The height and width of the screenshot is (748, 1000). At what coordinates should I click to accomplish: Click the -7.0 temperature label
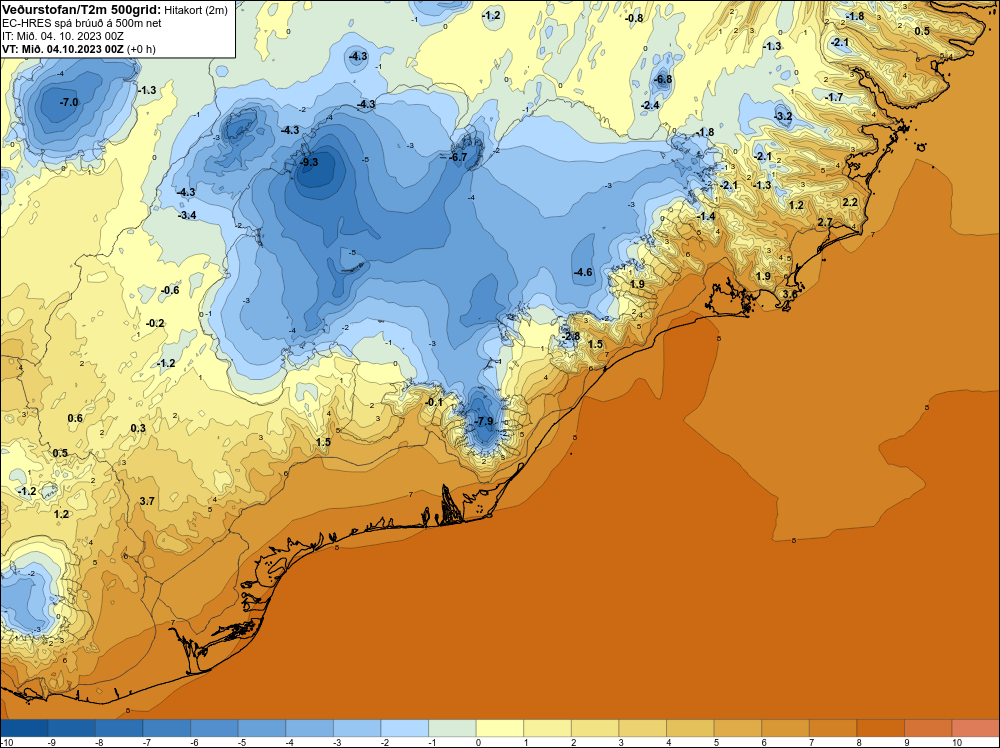click(x=69, y=102)
